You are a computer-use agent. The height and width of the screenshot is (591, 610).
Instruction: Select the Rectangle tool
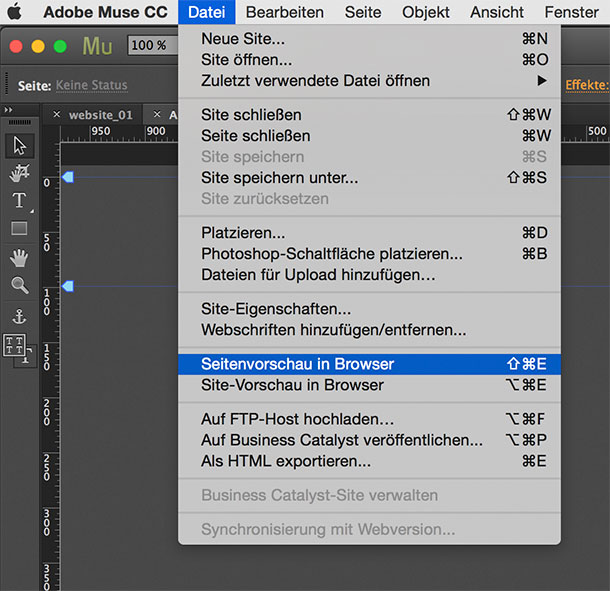(x=19, y=228)
